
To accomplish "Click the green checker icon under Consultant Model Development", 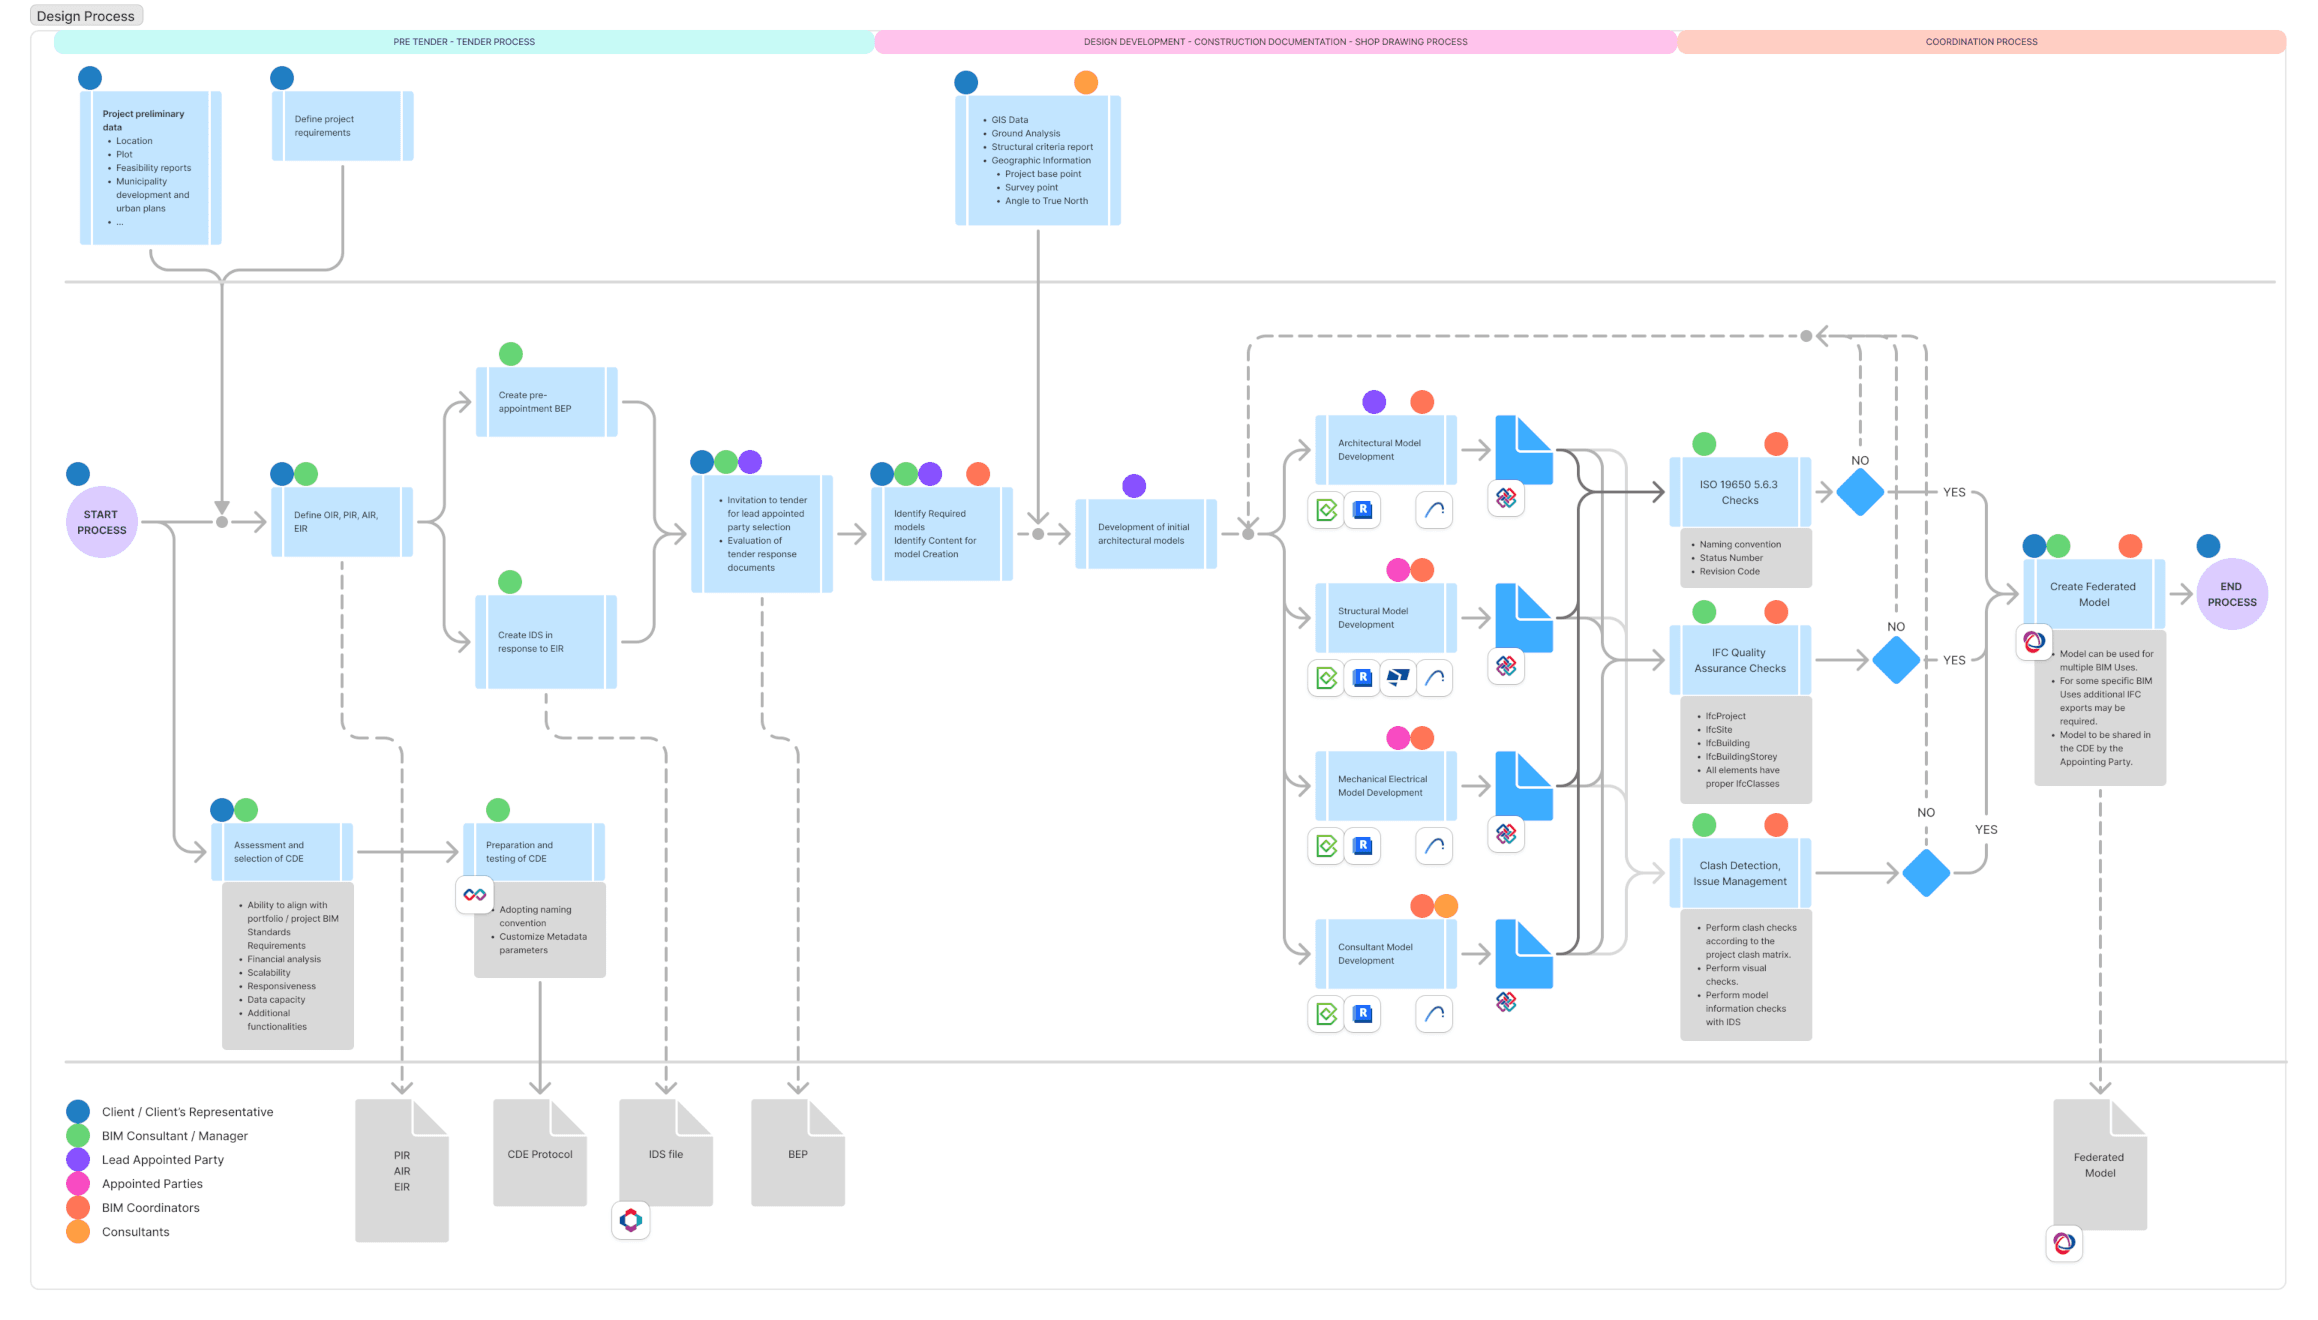I will [x=1325, y=1013].
